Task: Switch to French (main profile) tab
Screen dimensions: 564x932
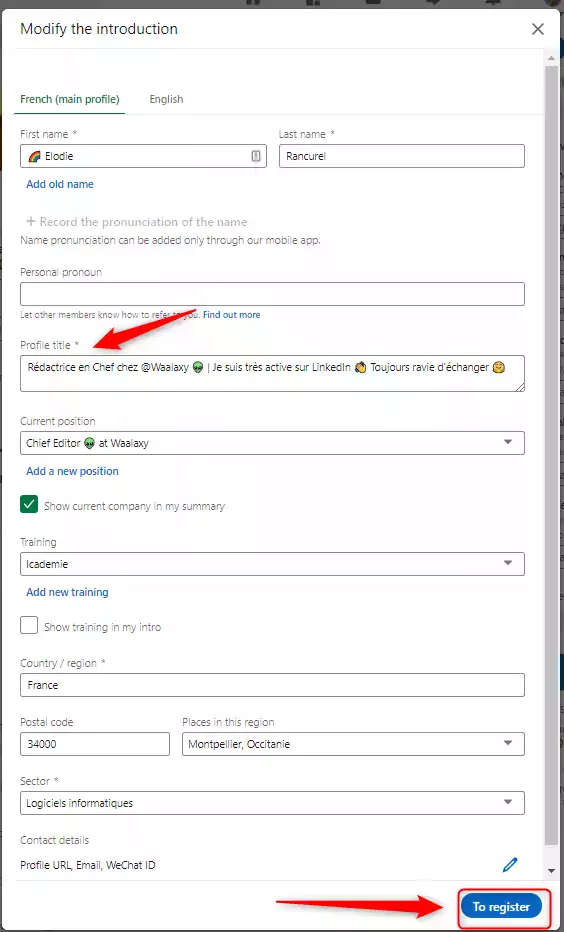Action: point(70,99)
